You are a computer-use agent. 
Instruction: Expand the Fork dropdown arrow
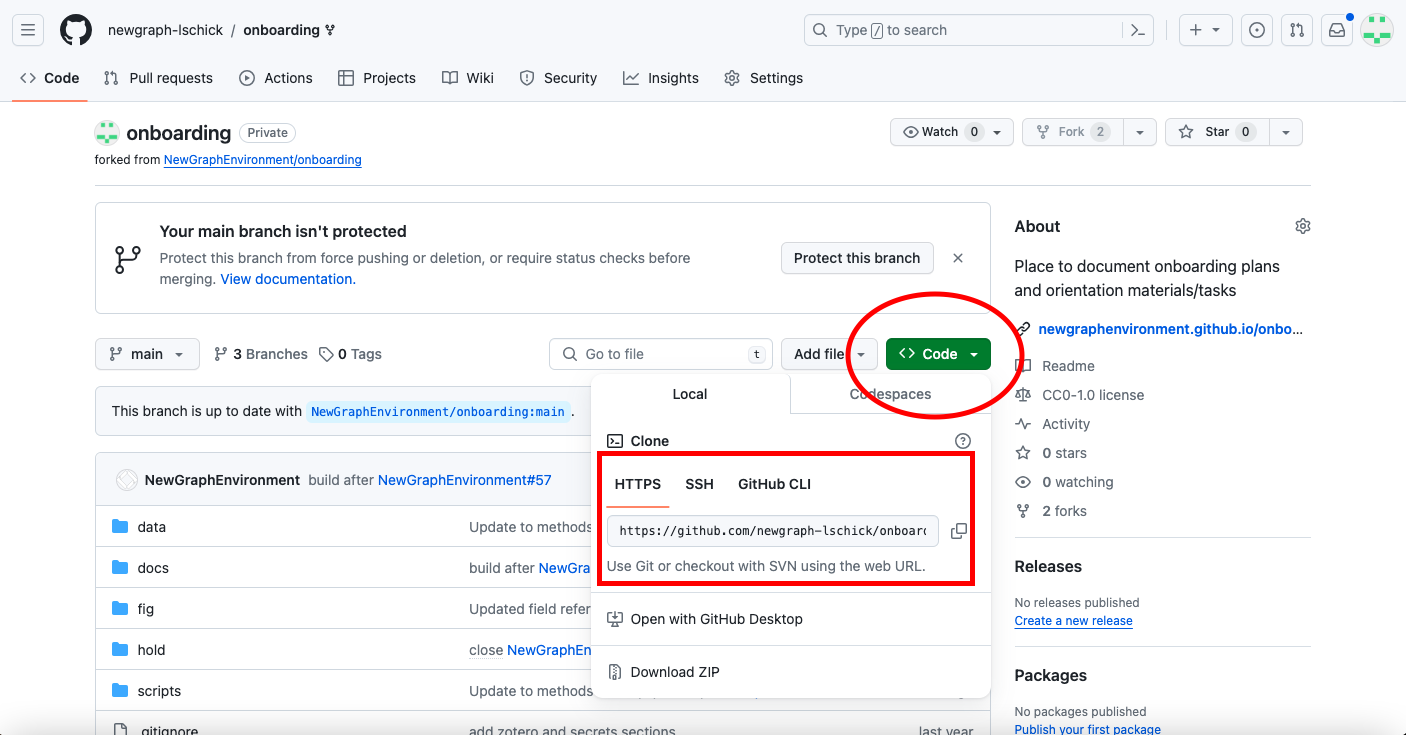pos(1140,132)
